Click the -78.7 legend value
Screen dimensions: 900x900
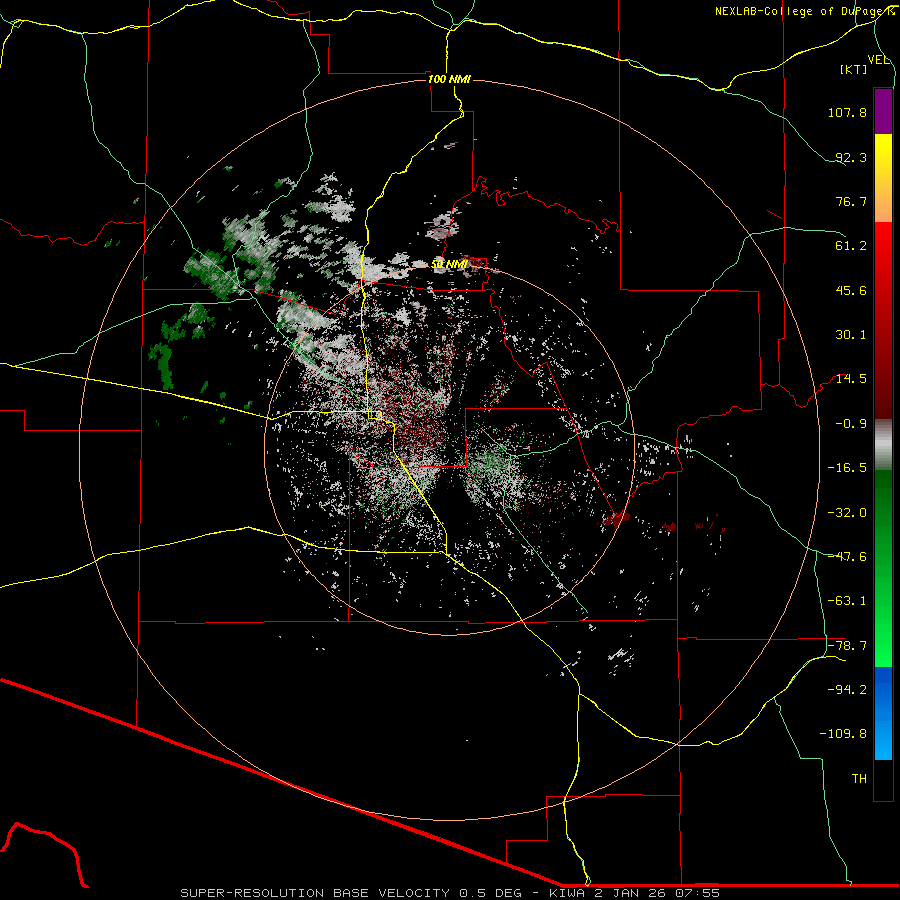click(x=847, y=646)
